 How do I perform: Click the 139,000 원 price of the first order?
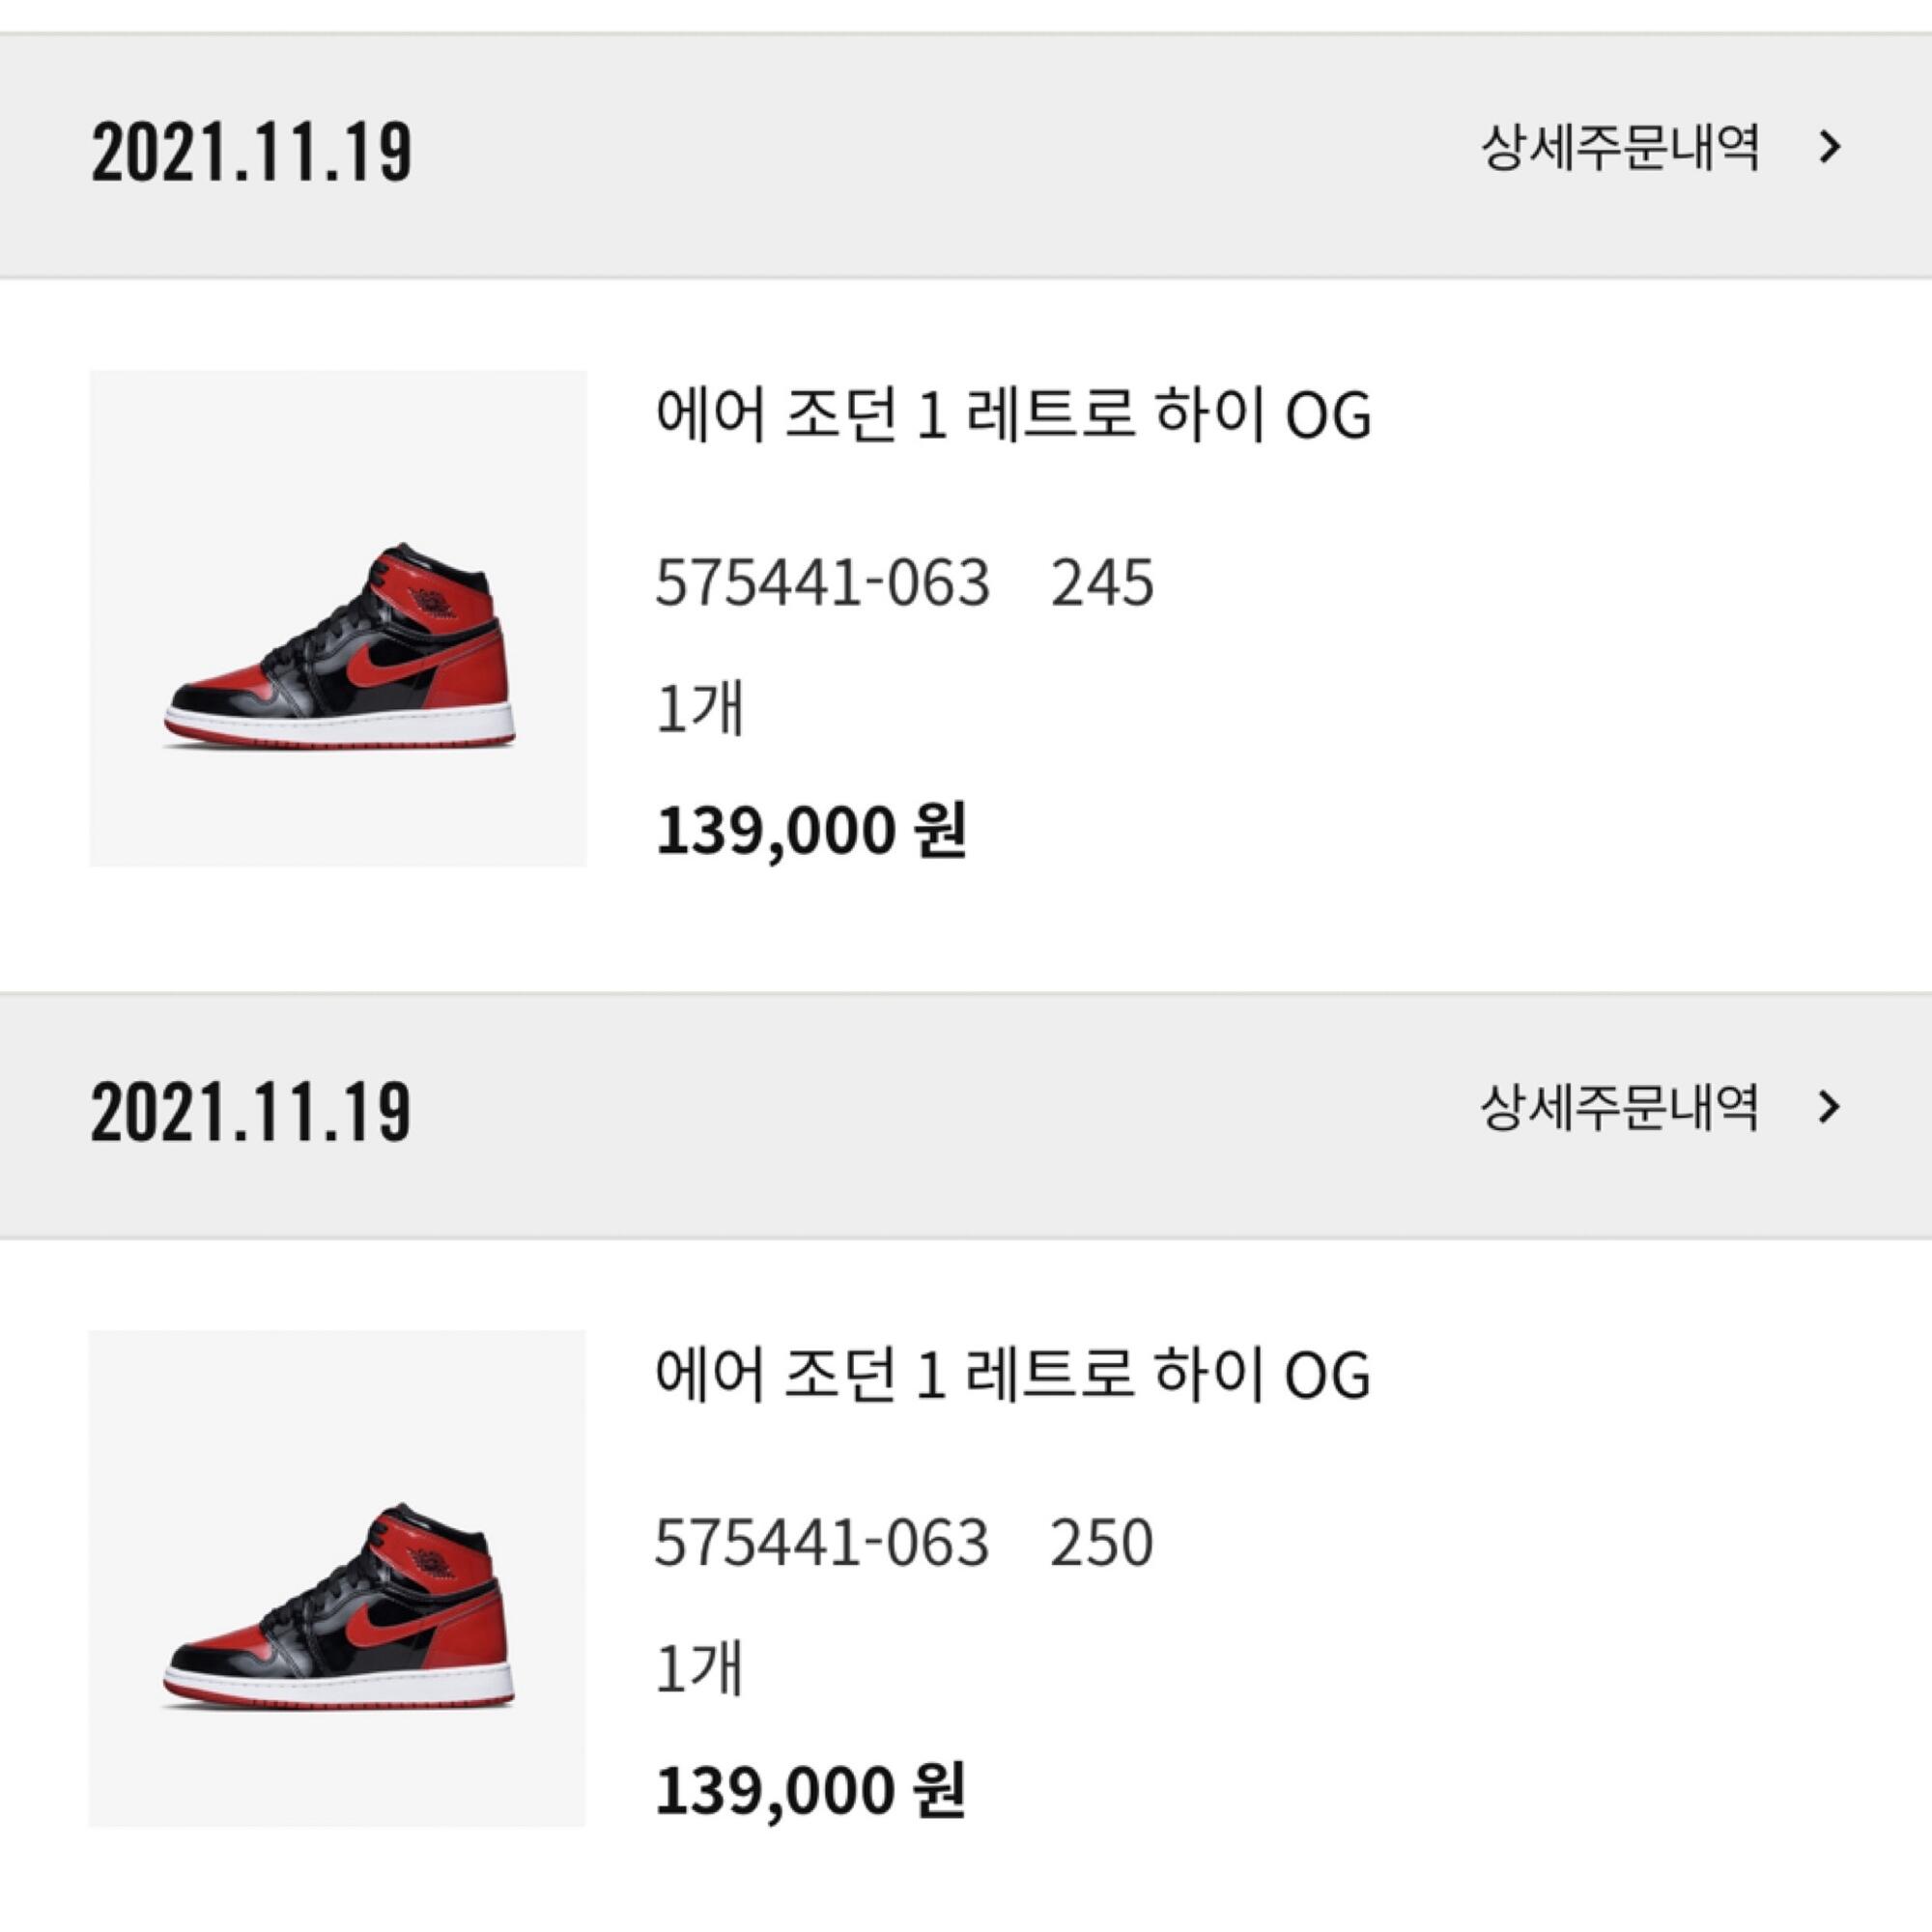[x=811, y=831]
